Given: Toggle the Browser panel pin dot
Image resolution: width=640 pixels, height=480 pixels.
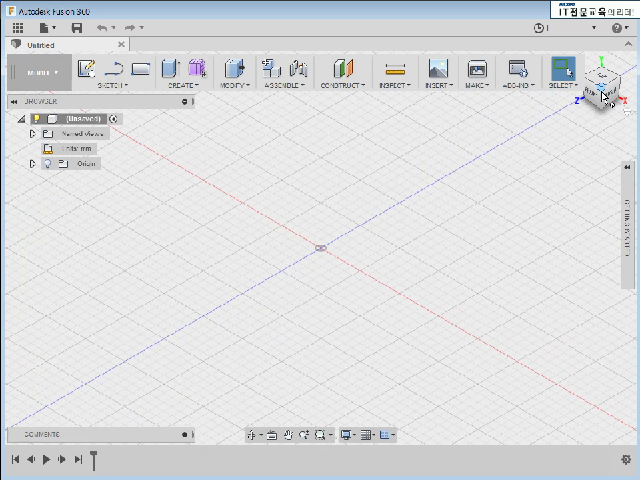Looking at the screenshot, I should coord(184,102).
